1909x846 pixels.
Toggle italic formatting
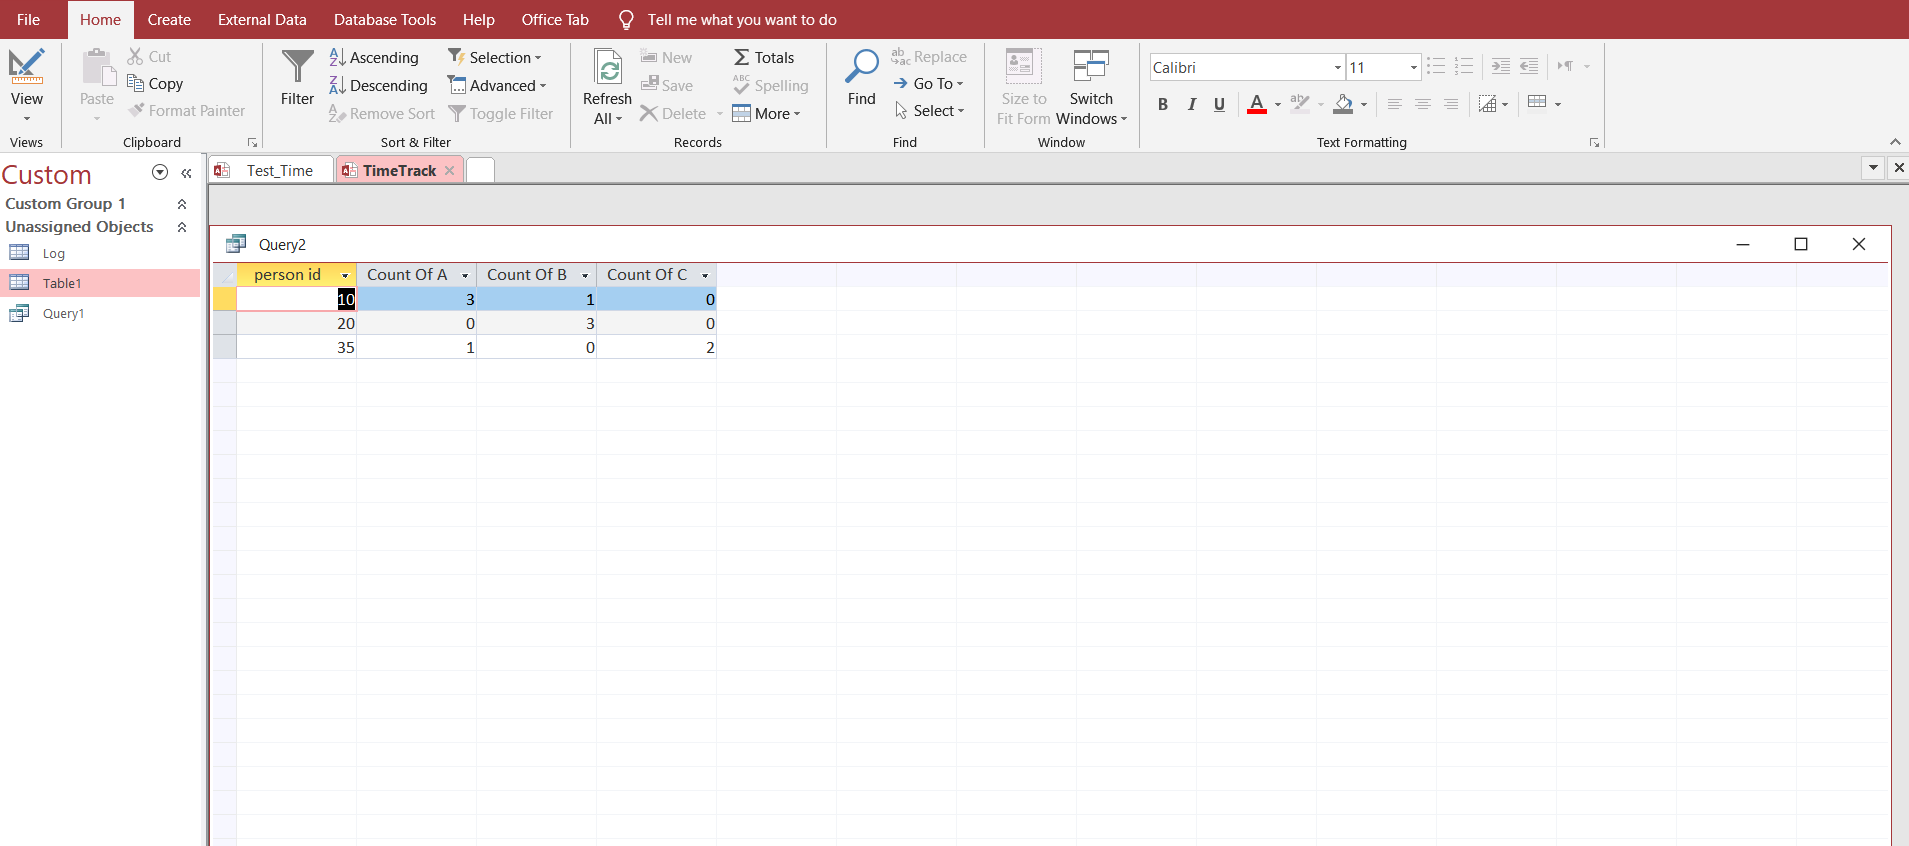(x=1191, y=104)
